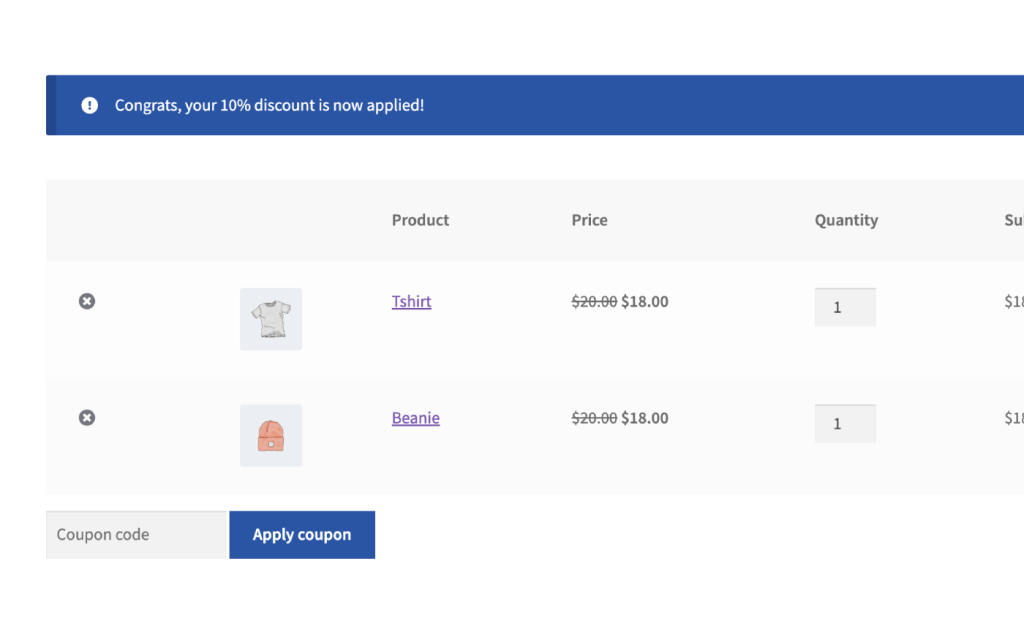The height and width of the screenshot is (629, 1024).
Task: Select the Product column header
Action: pyautogui.click(x=420, y=220)
